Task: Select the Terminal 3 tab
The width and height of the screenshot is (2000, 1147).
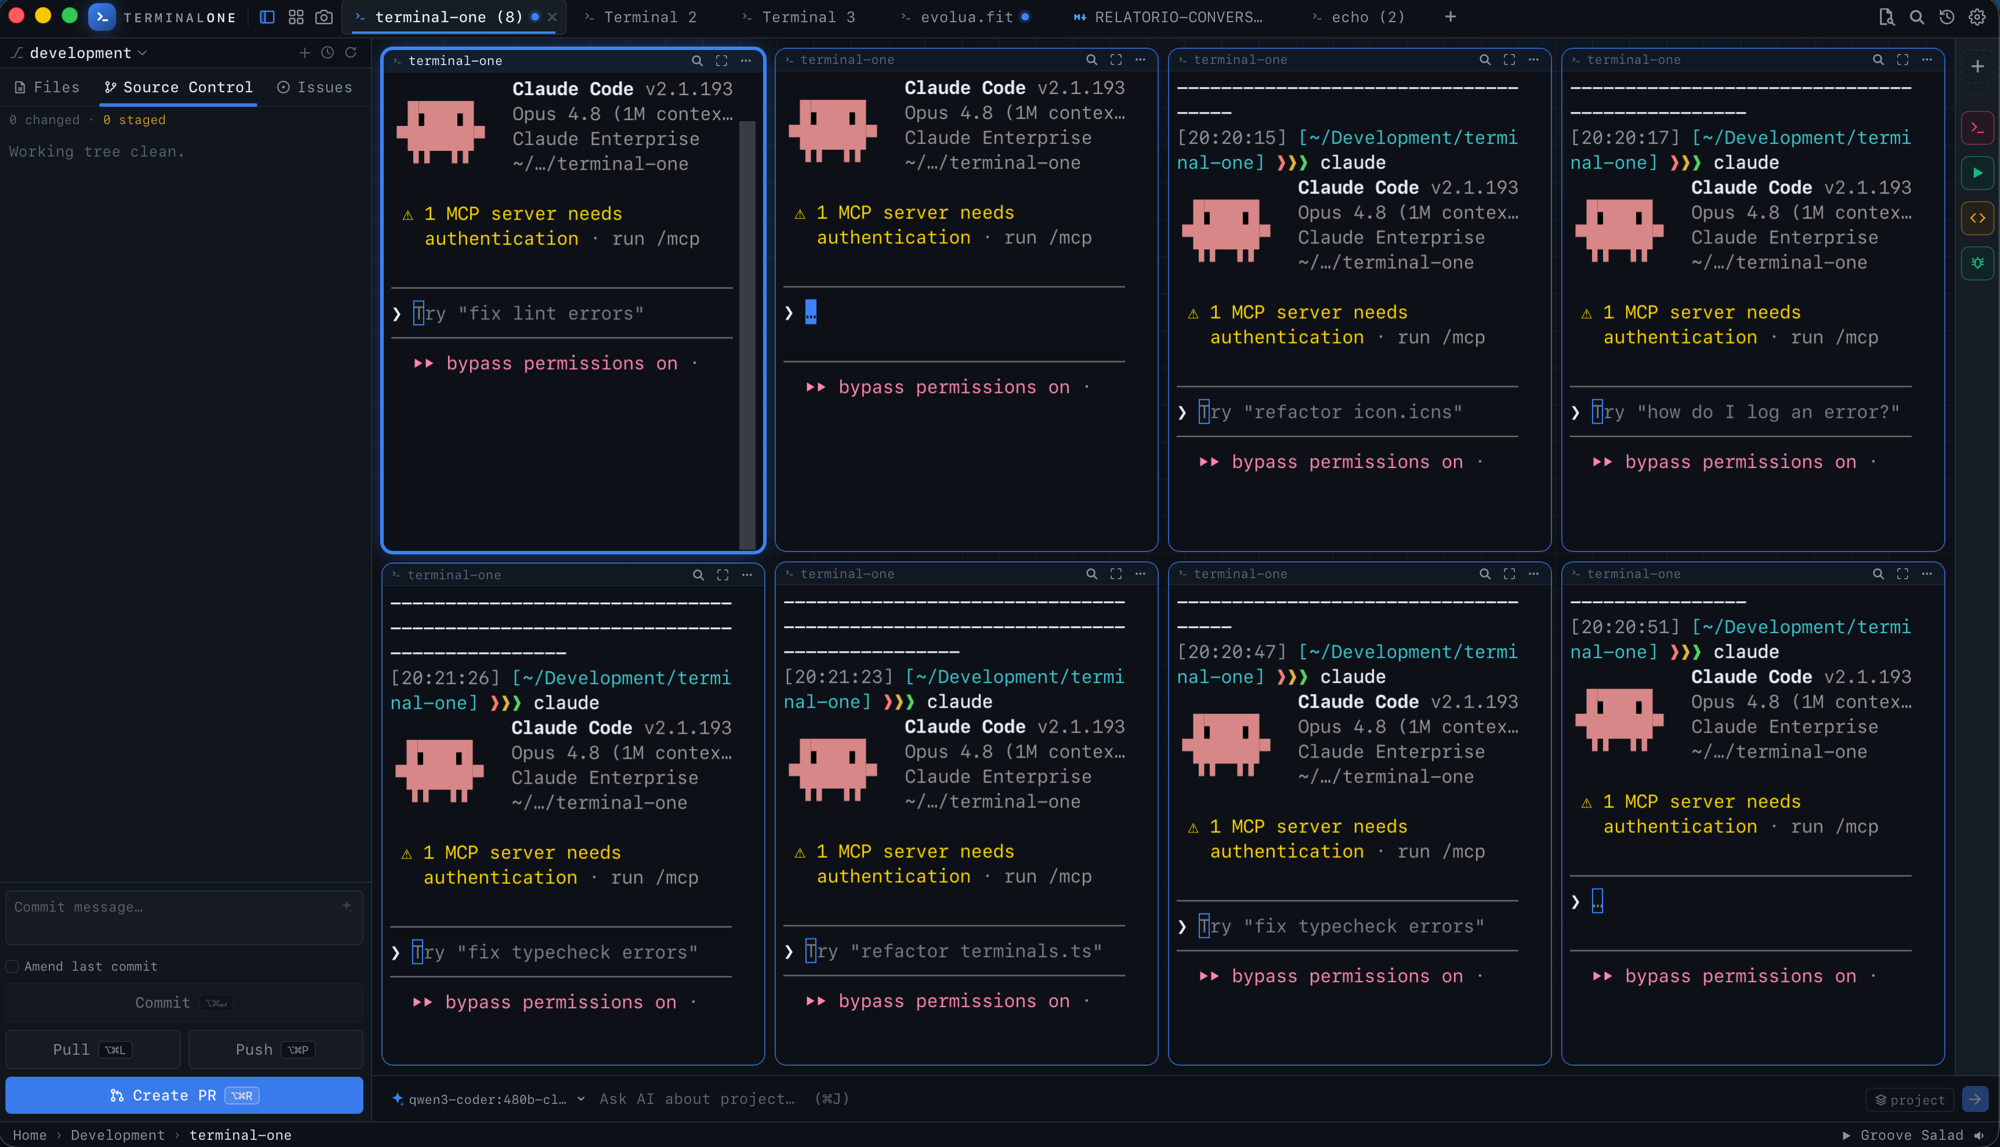Action: click(x=799, y=17)
